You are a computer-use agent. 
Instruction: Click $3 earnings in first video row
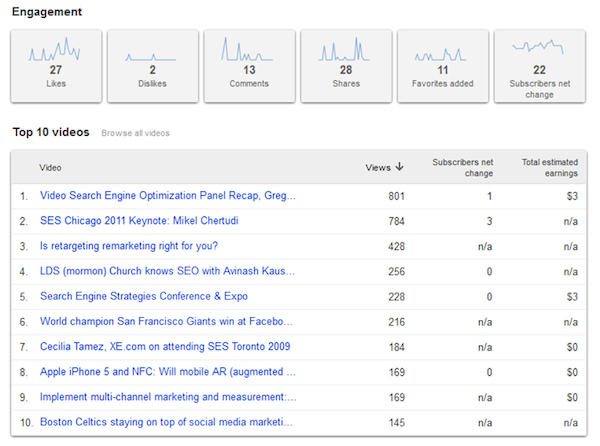[572, 196]
